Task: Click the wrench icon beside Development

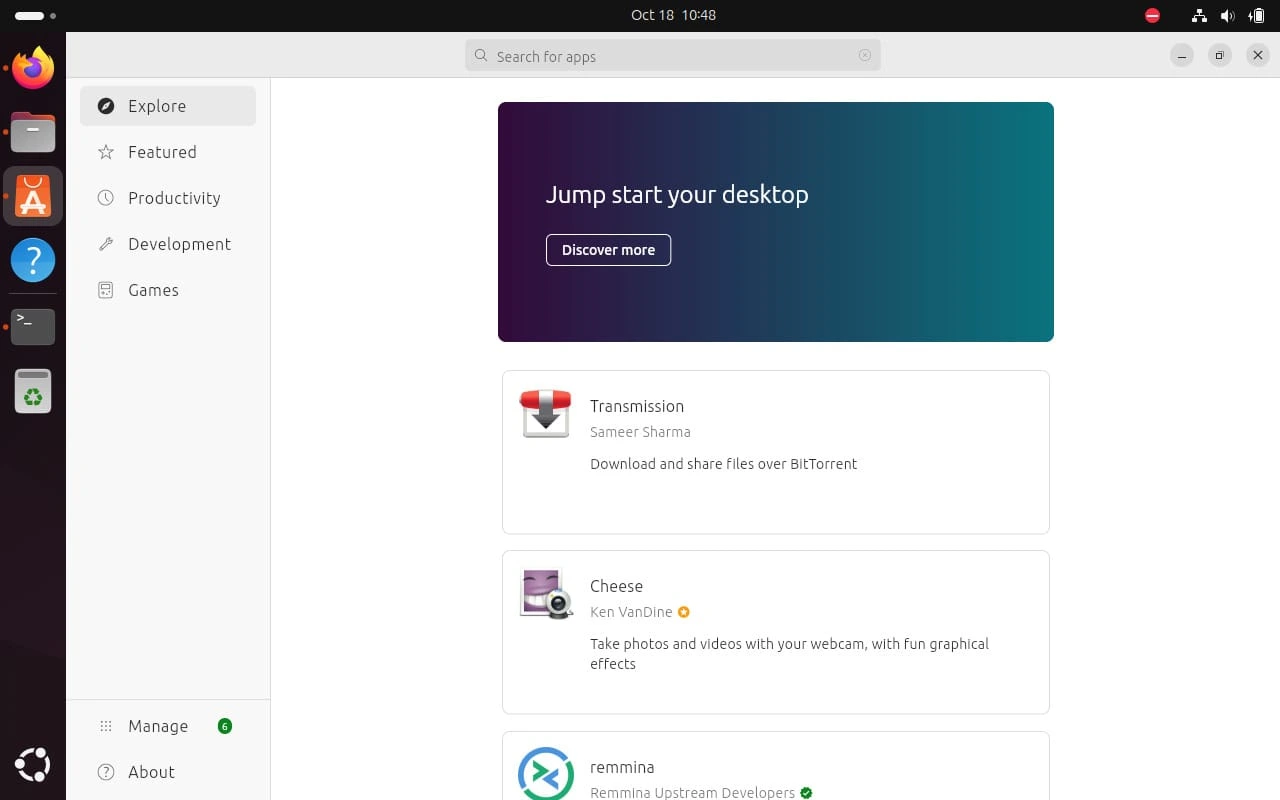Action: point(106,244)
